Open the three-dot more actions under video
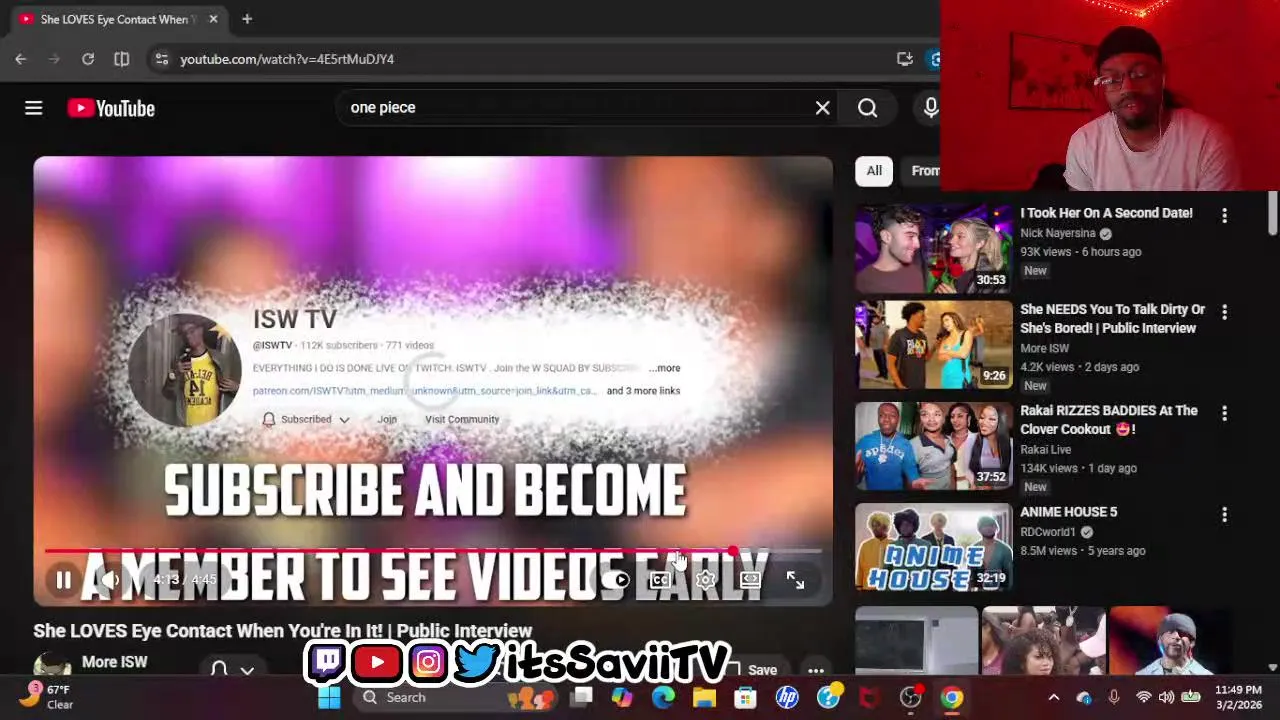The image size is (1280, 720). [815, 671]
